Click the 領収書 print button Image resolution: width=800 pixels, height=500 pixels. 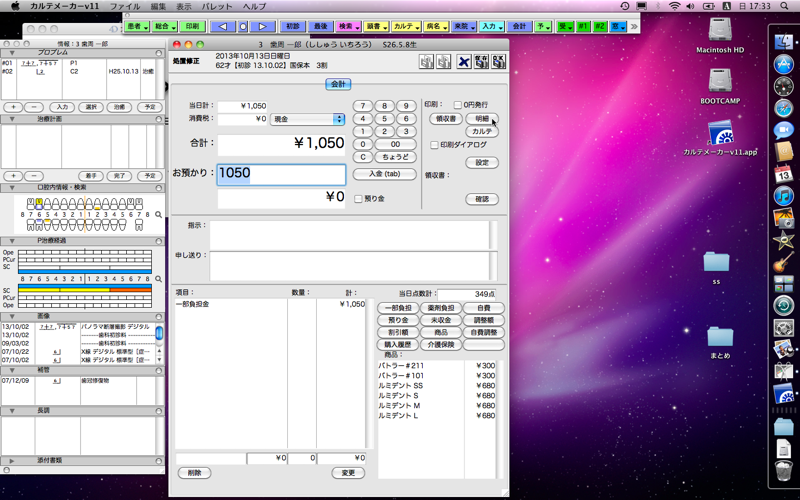[x=446, y=118]
